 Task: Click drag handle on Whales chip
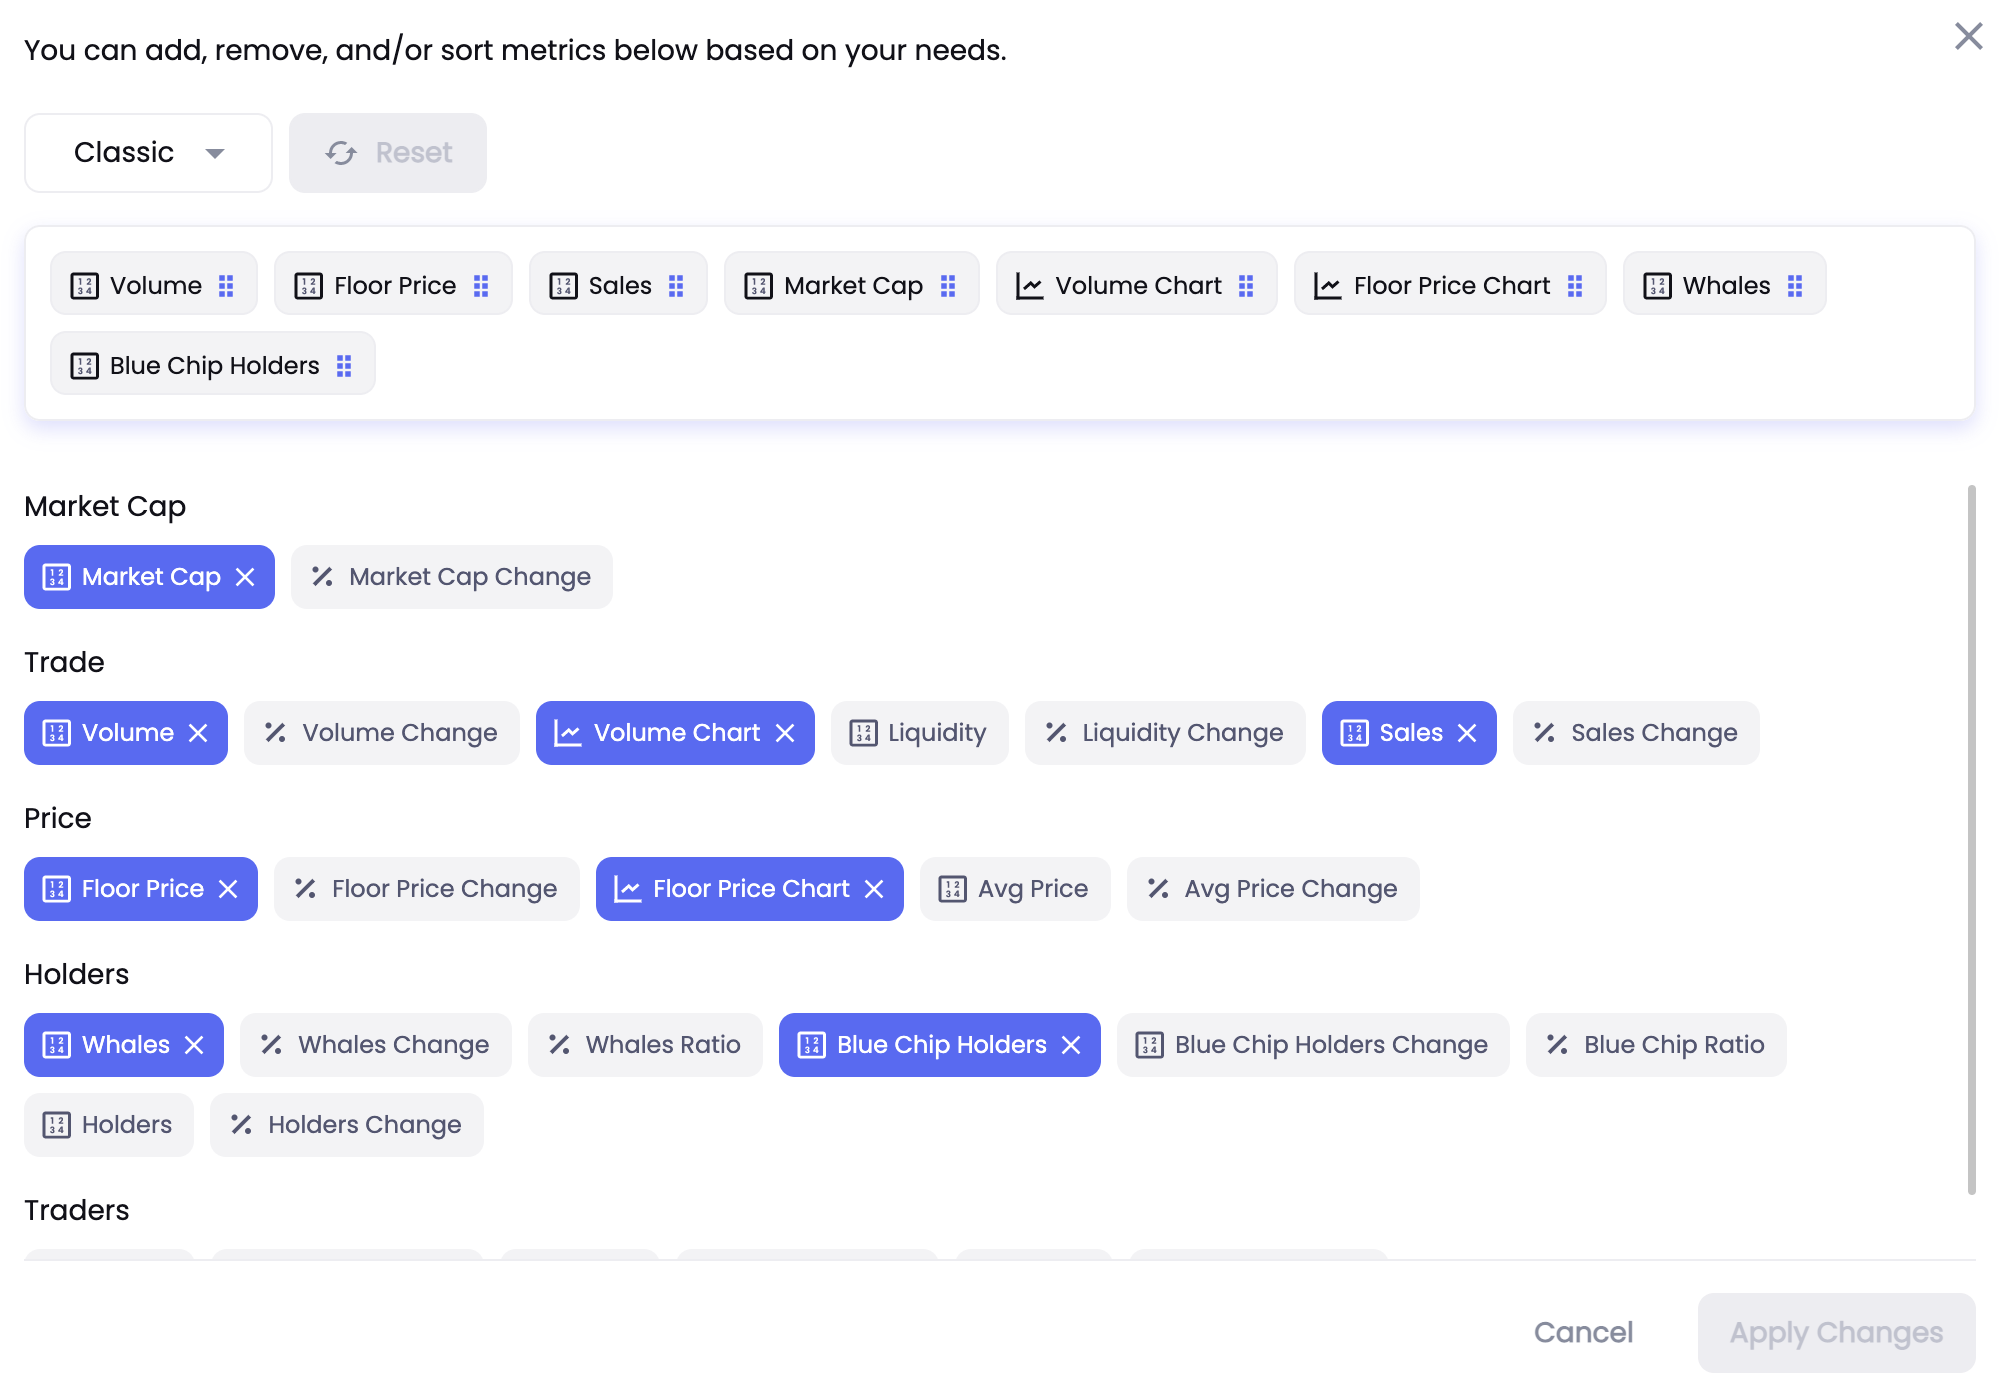click(x=1795, y=286)
